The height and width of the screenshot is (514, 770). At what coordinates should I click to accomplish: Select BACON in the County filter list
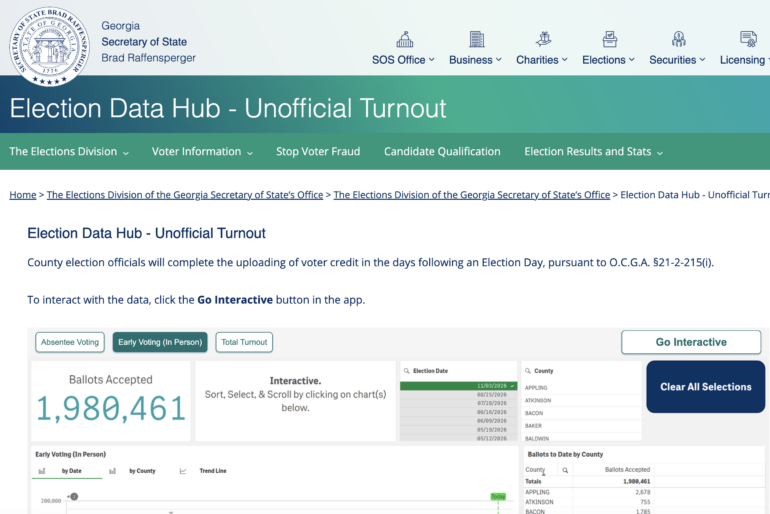point(581,413)
